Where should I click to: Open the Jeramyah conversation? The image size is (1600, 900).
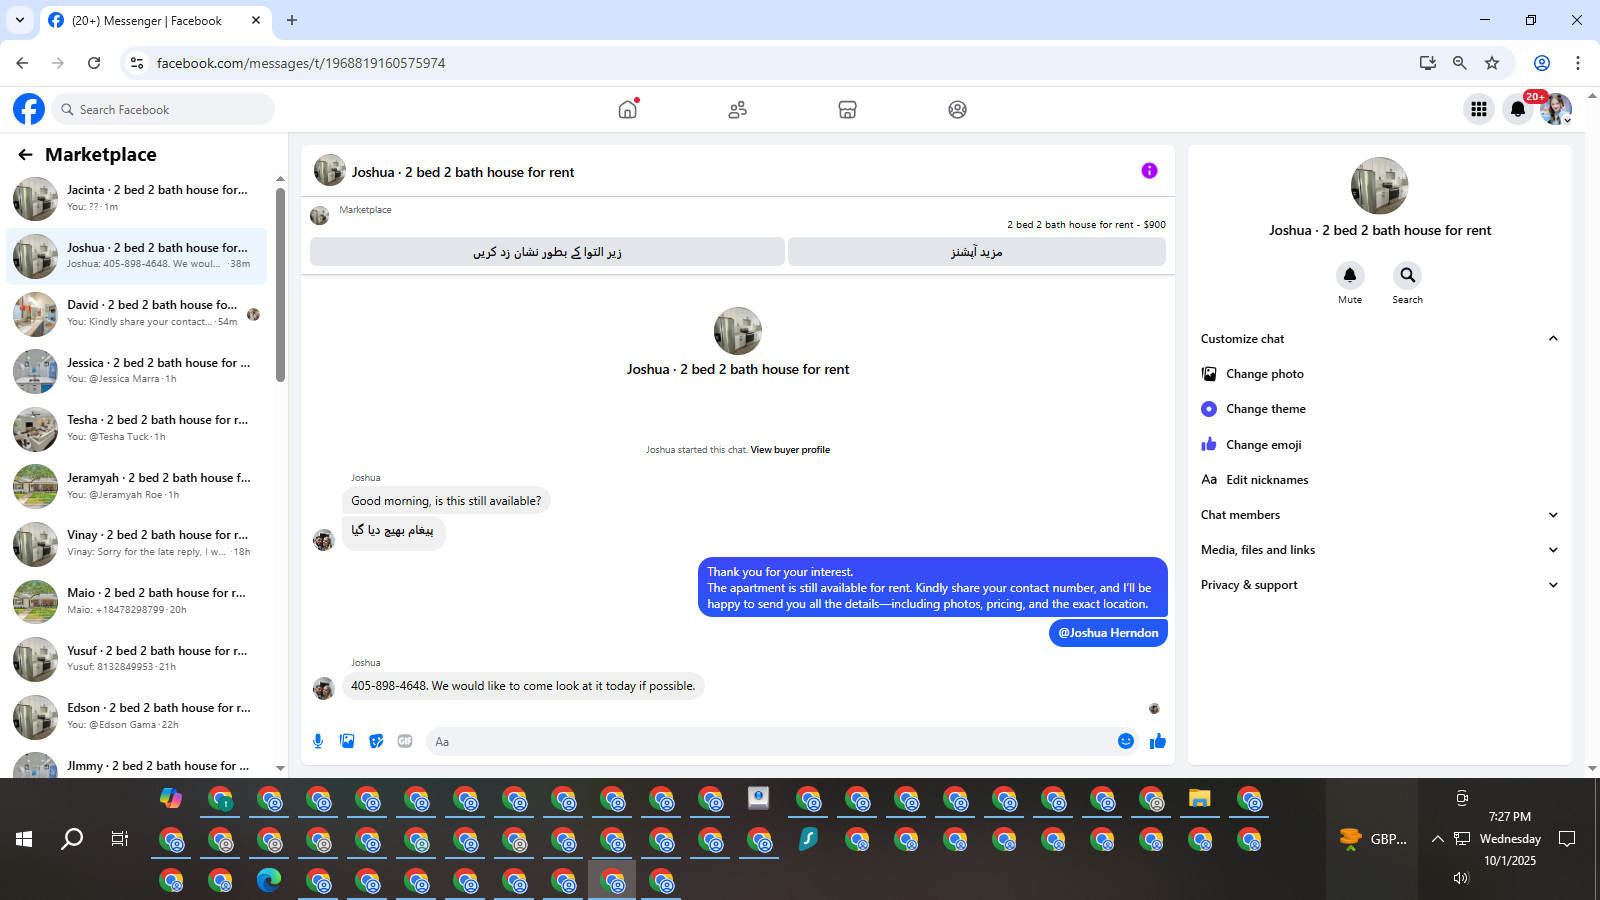pos(137,486)
